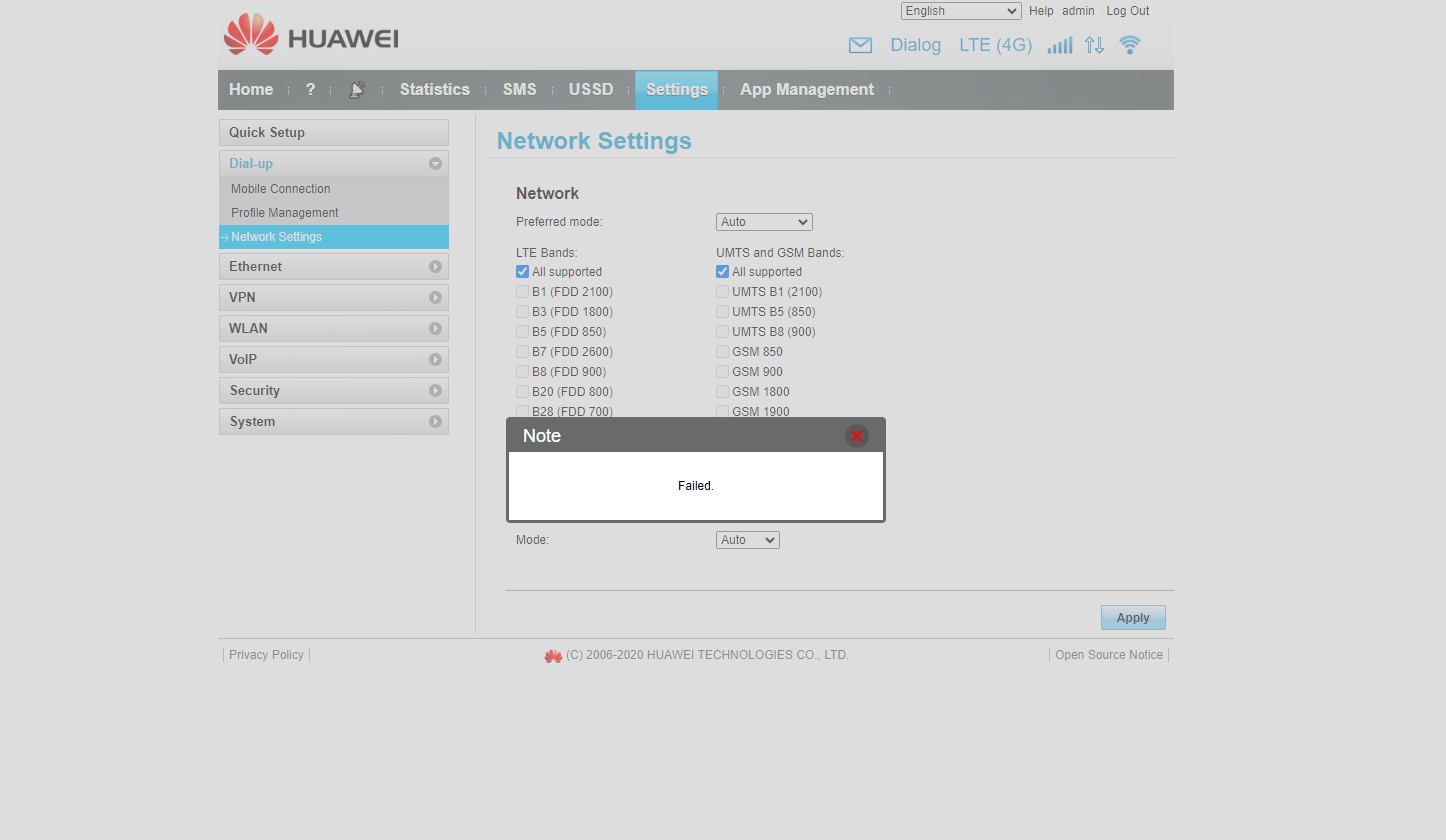Check the GSM 850 band

tap(722, 352)
